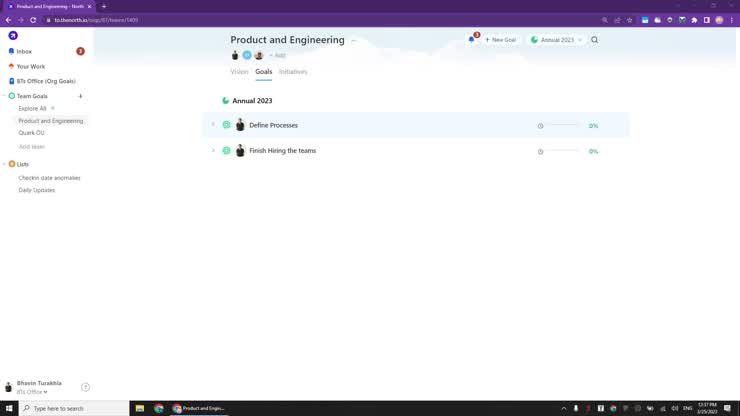Screen dimensions: 740x416
Task: Click the Define Processes goal status icon
Action: pos(226,125)
